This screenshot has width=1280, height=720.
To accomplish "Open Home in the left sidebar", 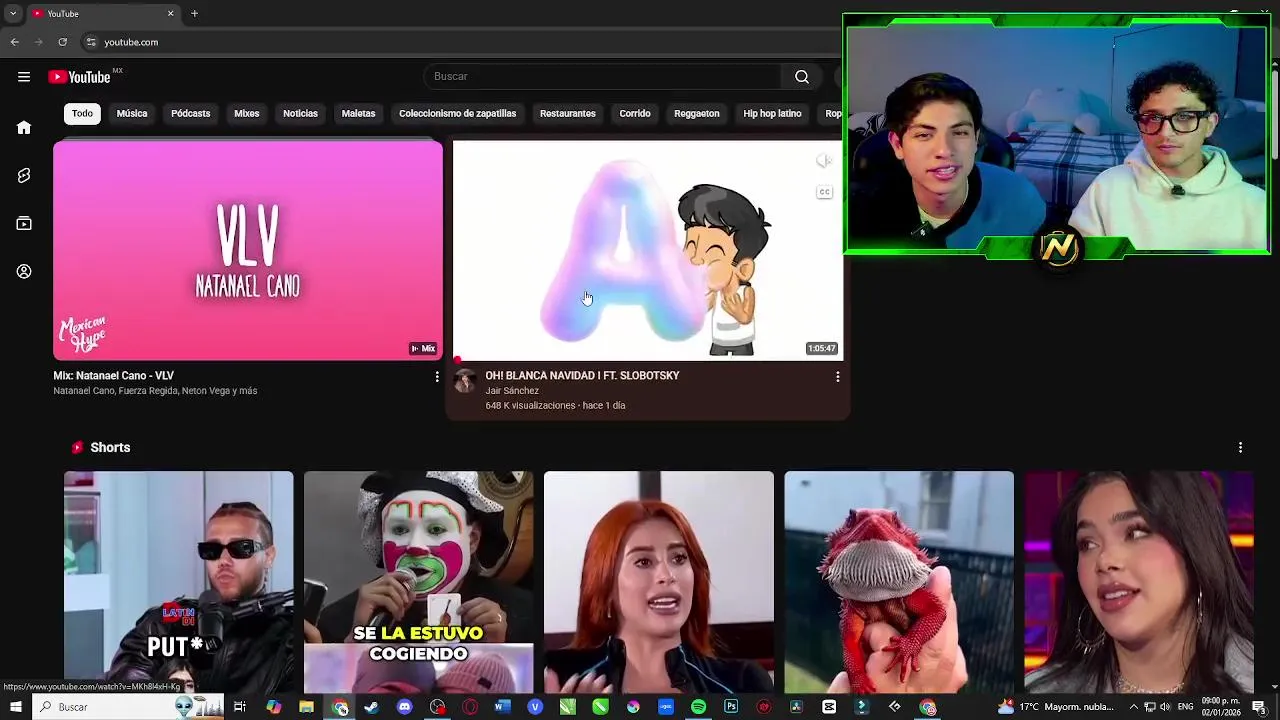I will 24,127.
